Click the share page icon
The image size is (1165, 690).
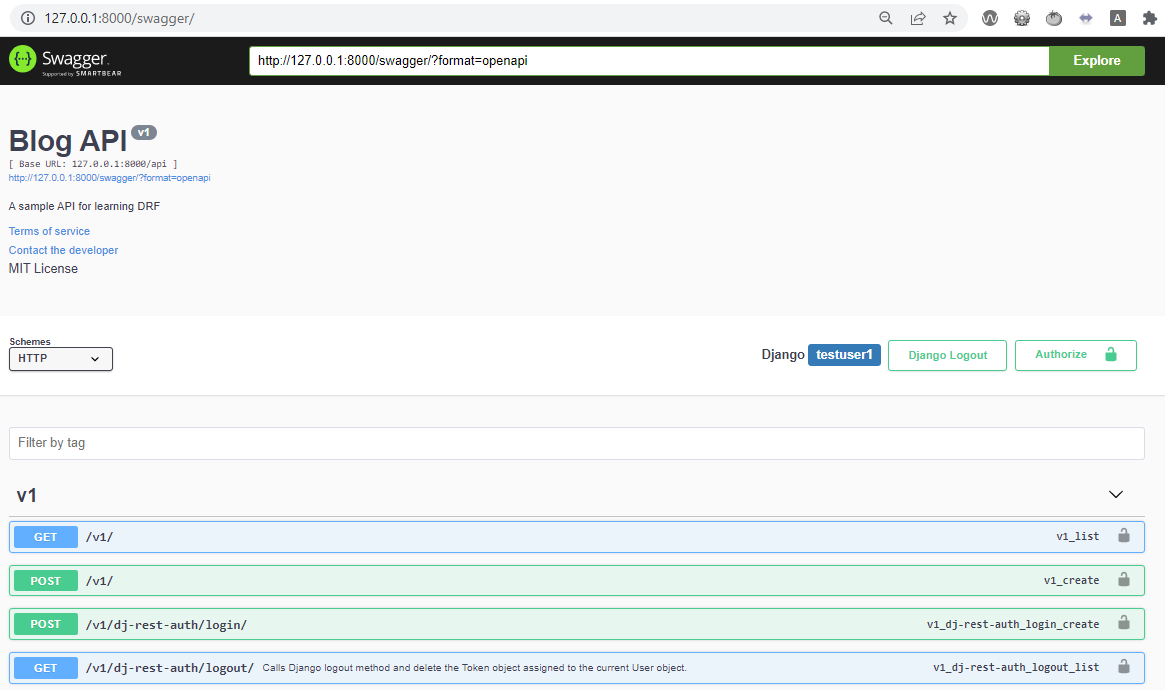point(918,18)
